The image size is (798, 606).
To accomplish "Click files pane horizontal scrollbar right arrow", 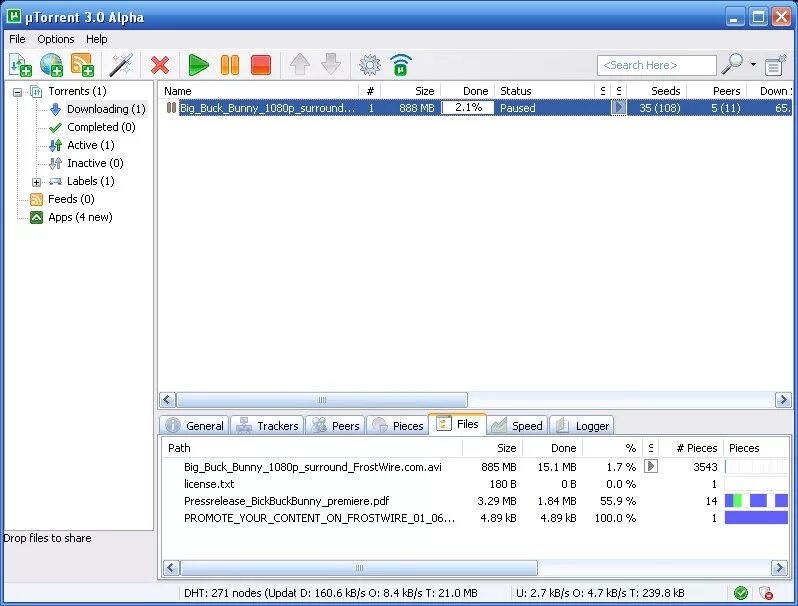I will tap(779, 567).
